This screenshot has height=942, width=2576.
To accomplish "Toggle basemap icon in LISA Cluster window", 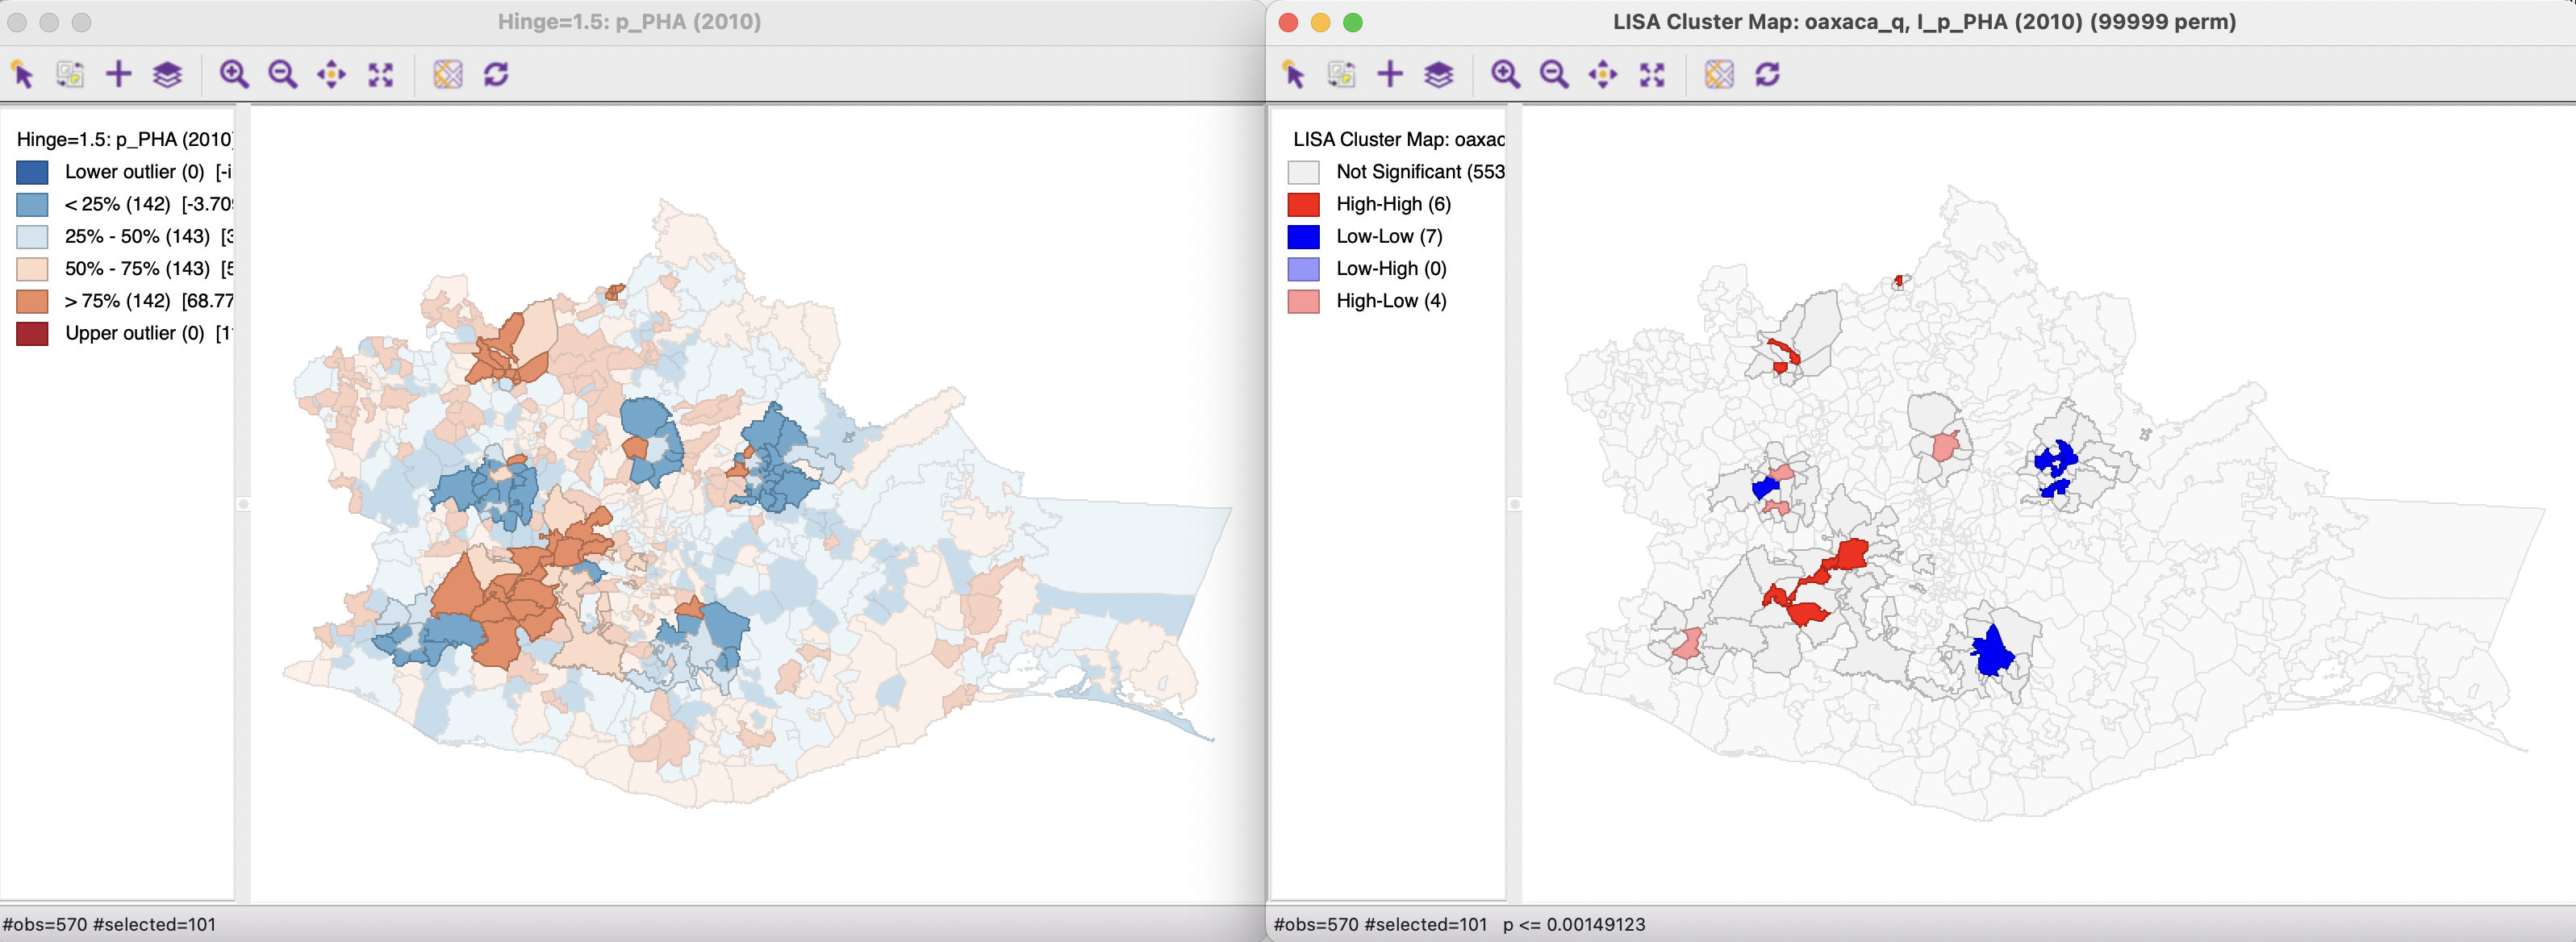I will point(1719,75).
